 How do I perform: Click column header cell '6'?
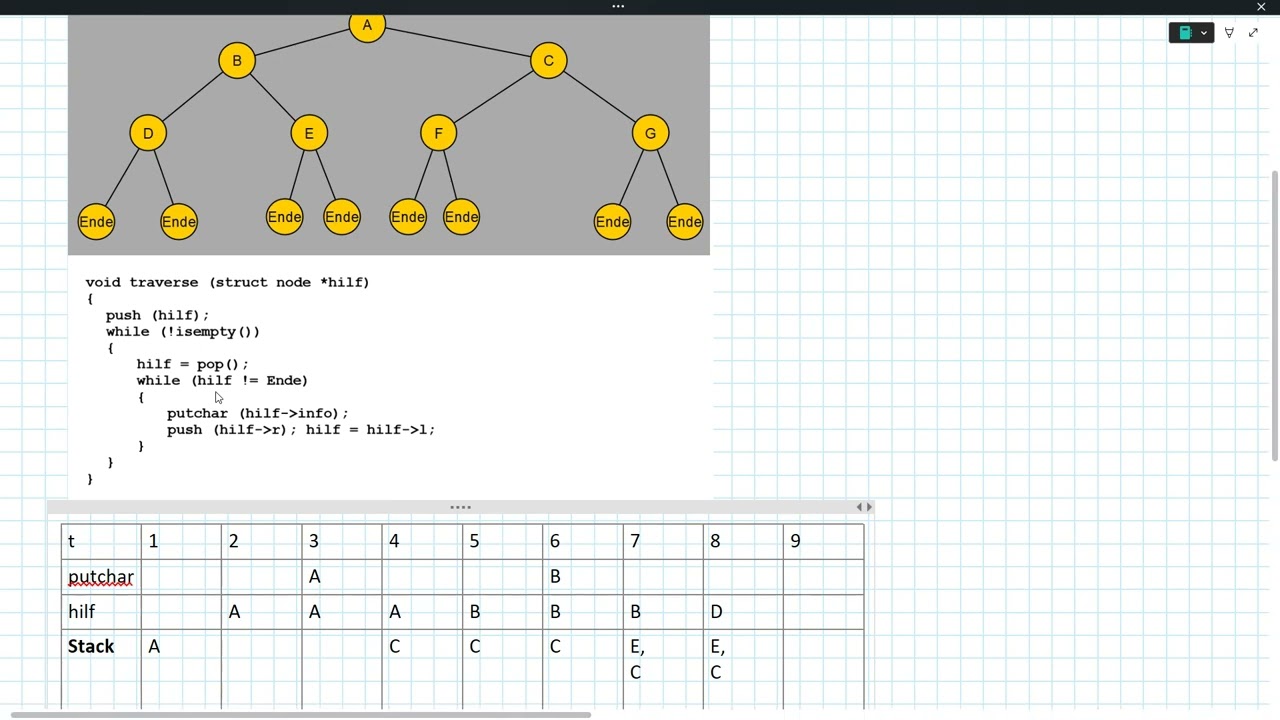tap(582, 541)
